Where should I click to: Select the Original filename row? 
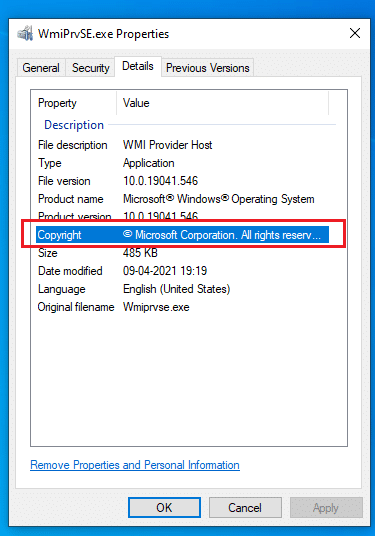(x=183, y=307)
